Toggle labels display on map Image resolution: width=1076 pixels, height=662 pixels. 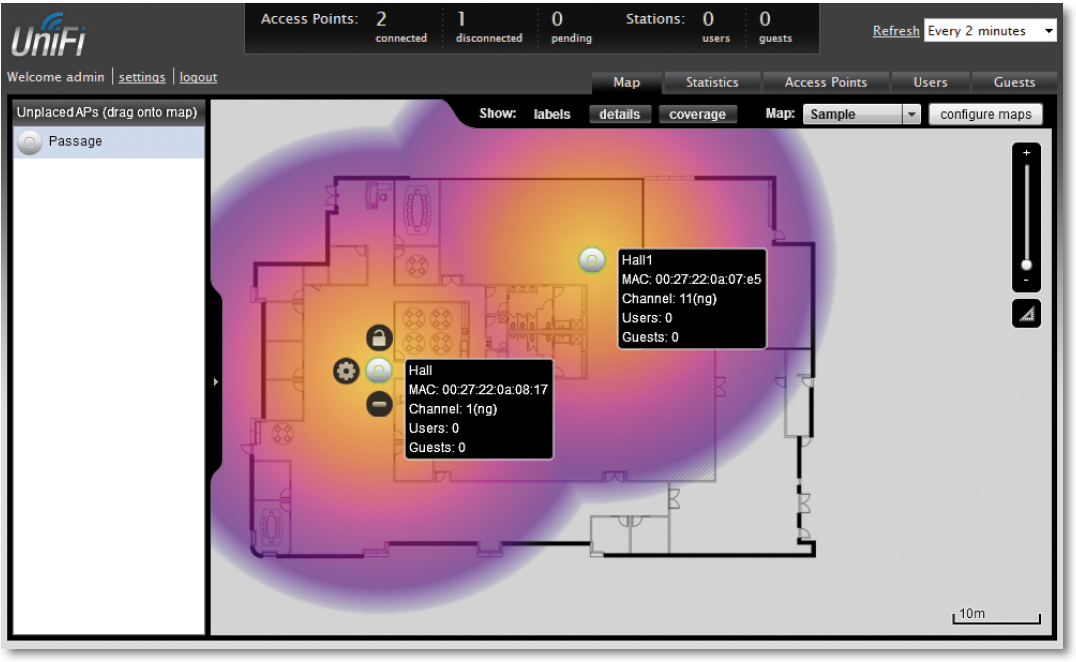[551, 115]
